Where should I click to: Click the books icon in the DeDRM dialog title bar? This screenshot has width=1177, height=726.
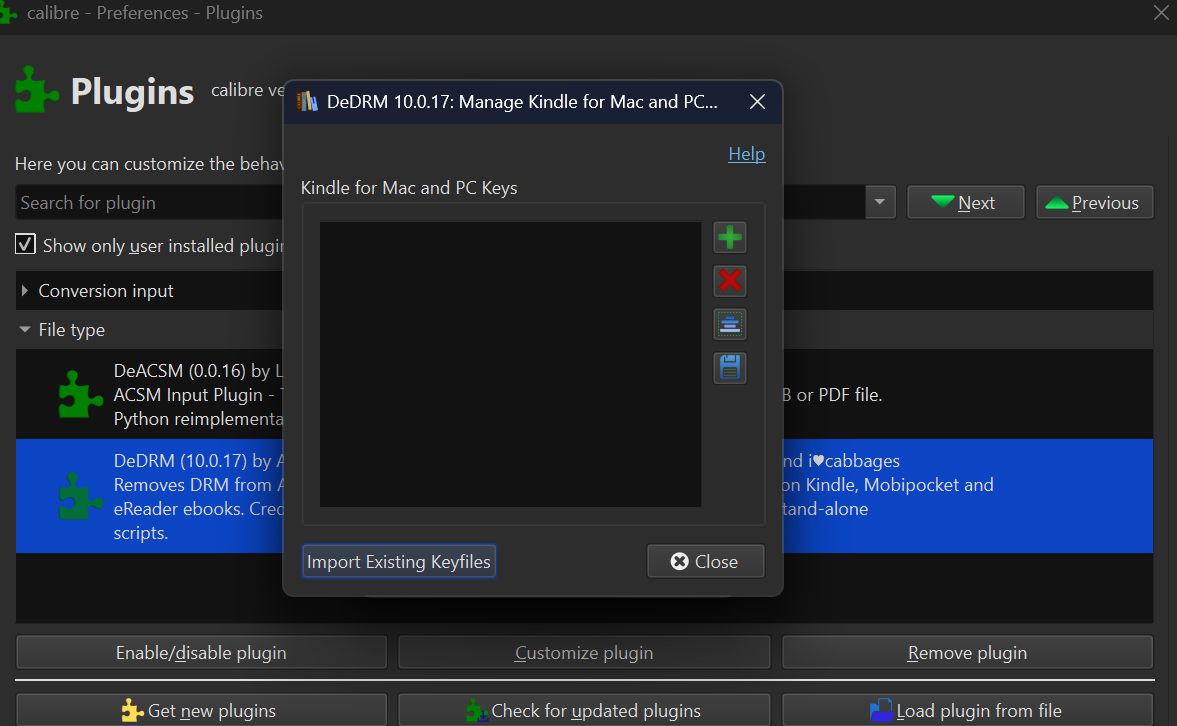[x=308, y=102]
